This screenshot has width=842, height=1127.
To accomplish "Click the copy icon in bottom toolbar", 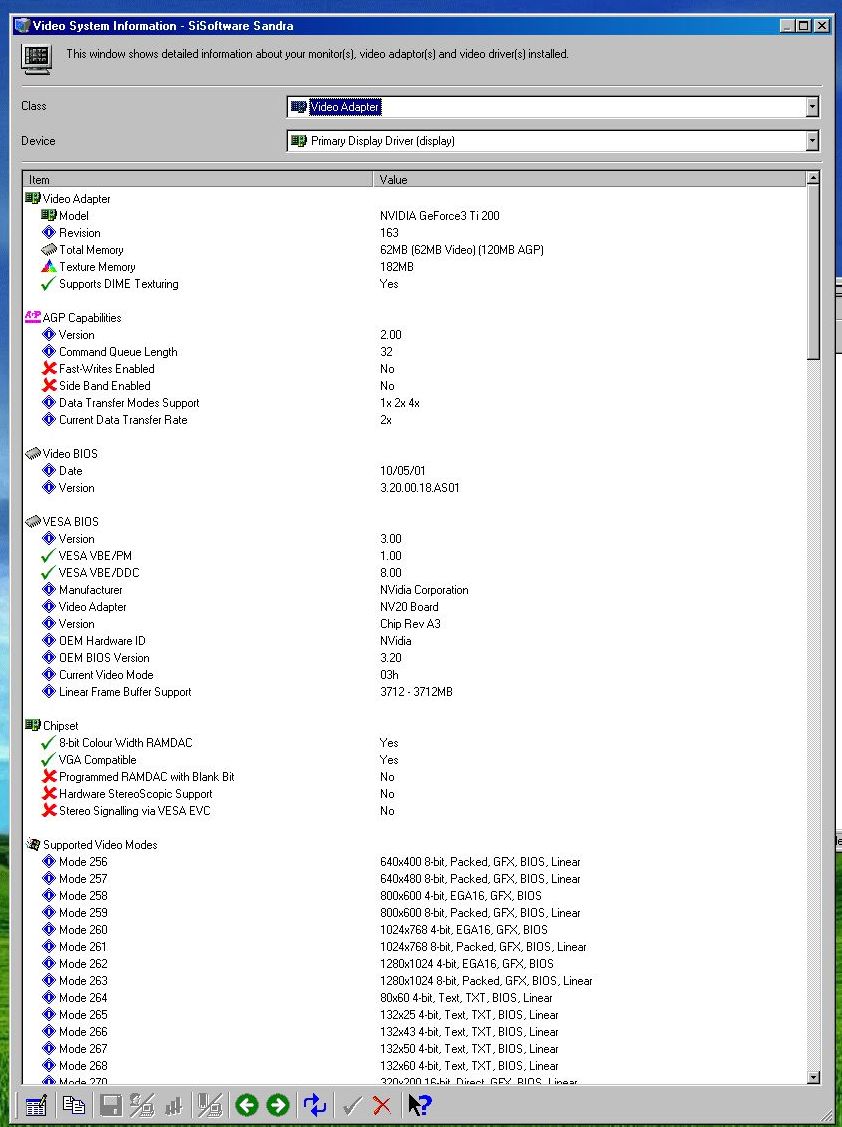I will pos(73,1105).
